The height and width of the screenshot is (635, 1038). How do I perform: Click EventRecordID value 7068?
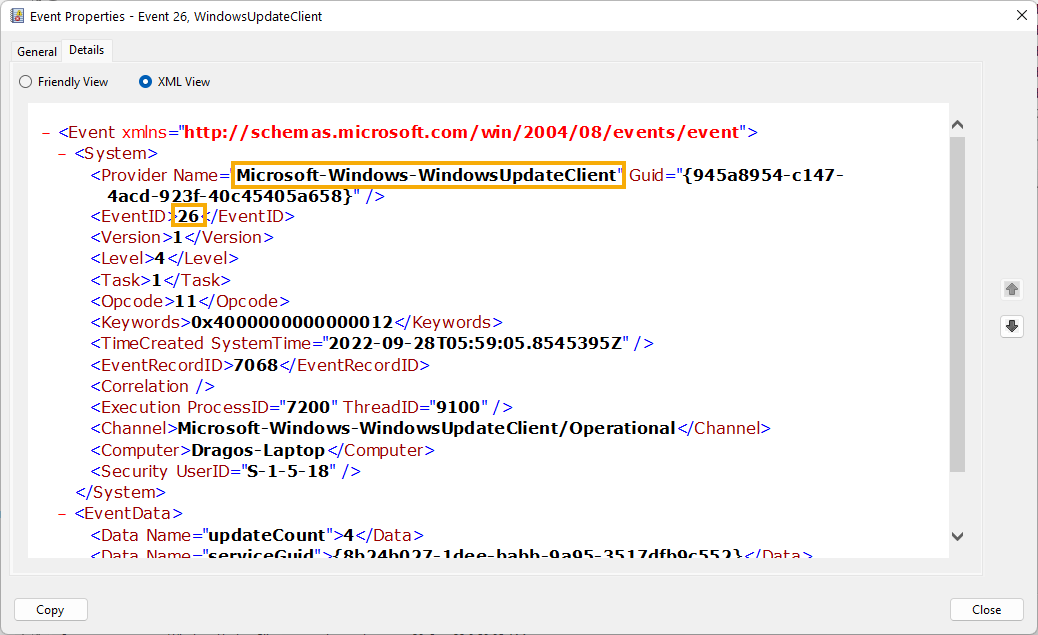pos(256,366)
